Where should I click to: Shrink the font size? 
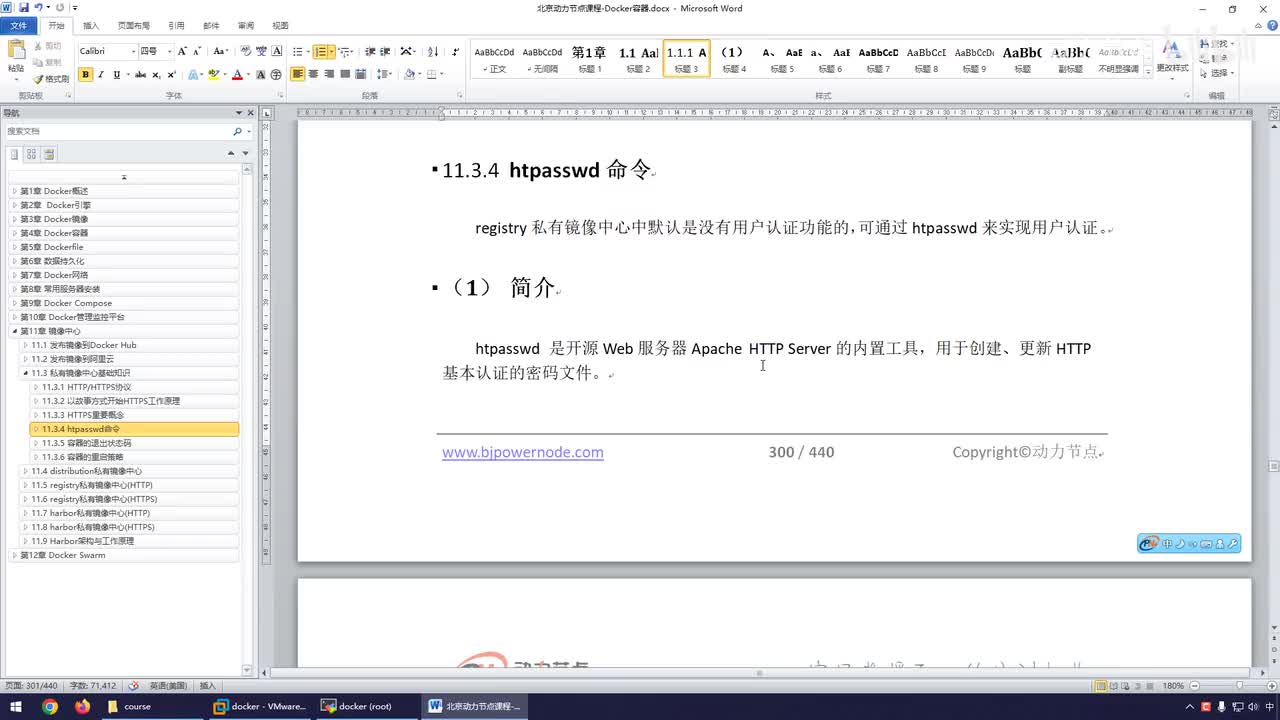(x=197, y=51)
